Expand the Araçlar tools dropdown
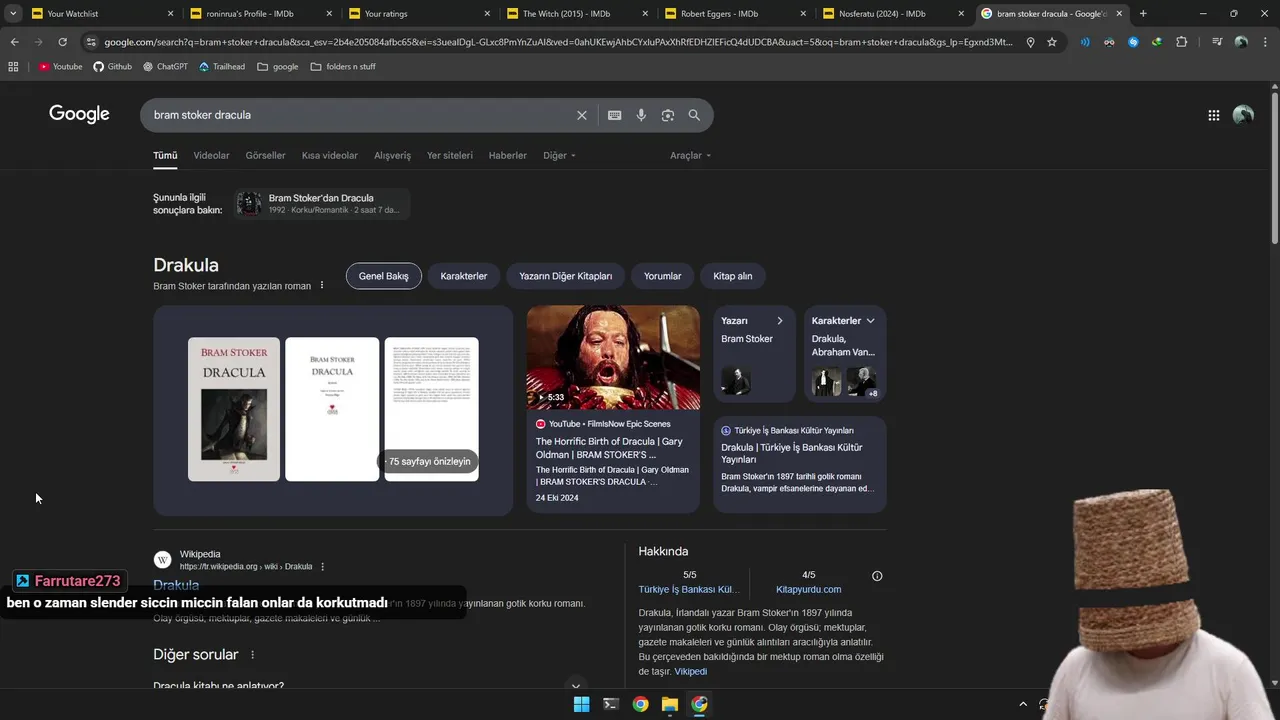 pyautogui.click(x=690, y=155)
